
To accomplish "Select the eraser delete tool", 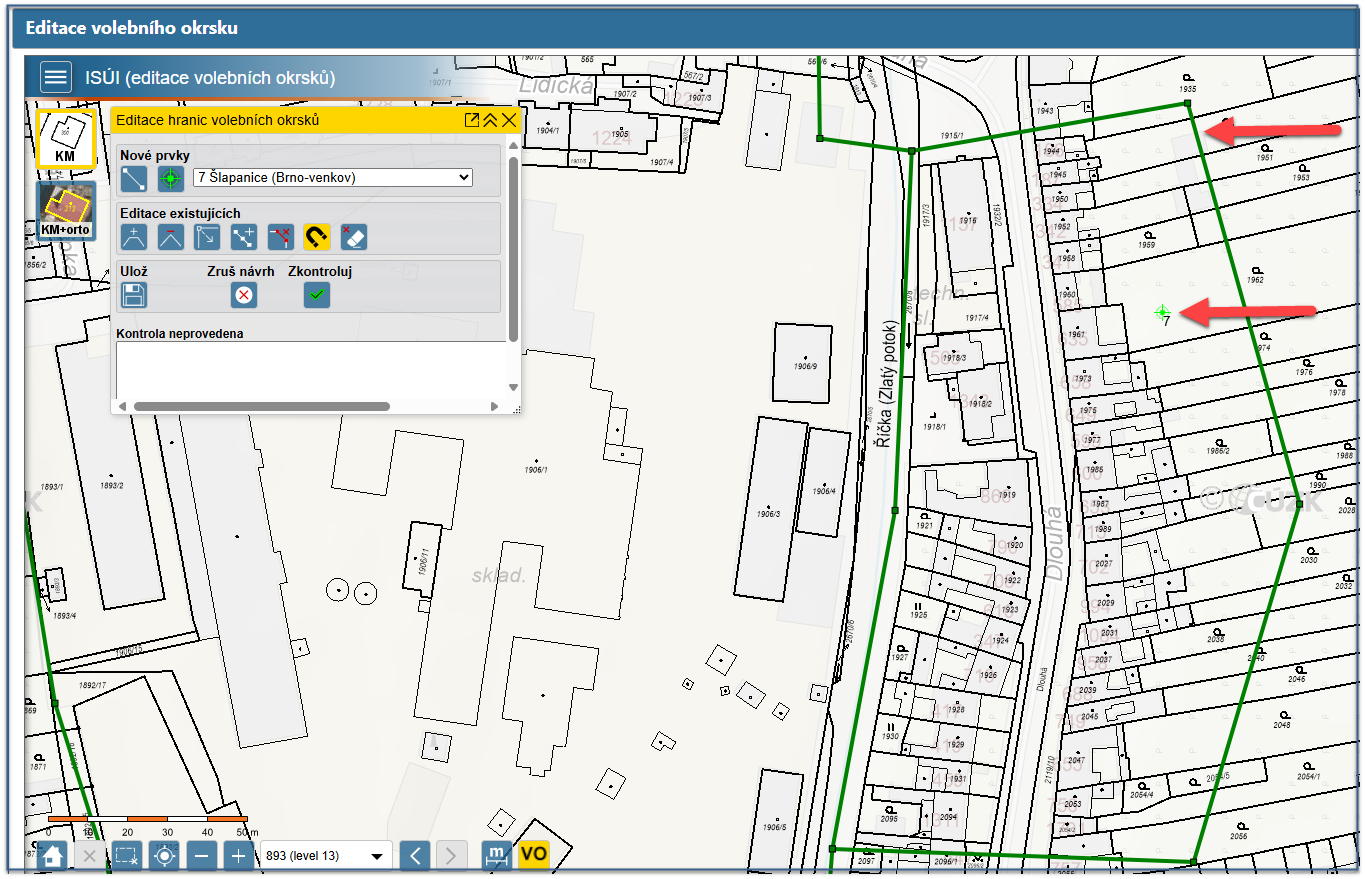I will (x=354, y=237).
